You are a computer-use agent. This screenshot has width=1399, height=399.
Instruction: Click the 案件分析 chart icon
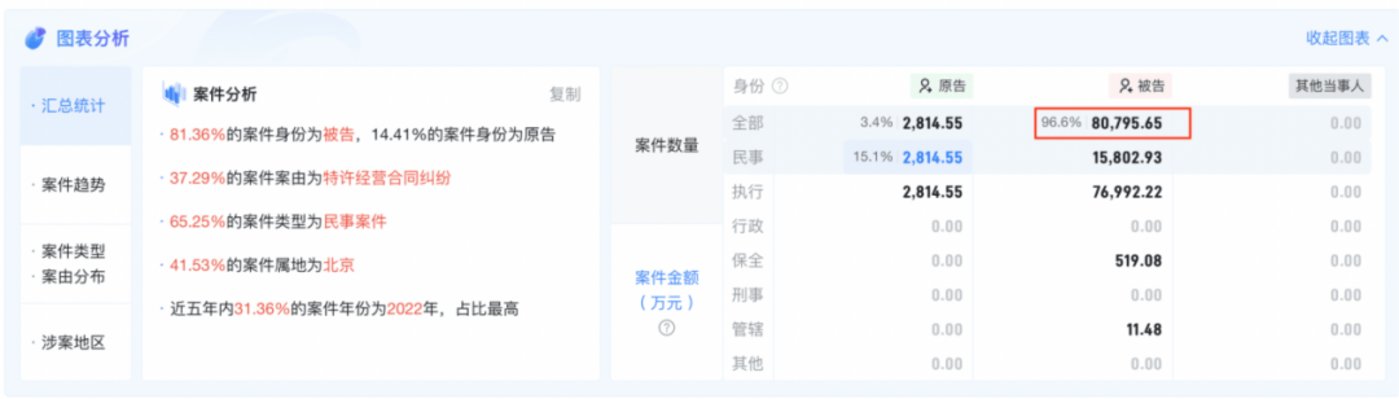pyautogui.click(x=174, y=94)
